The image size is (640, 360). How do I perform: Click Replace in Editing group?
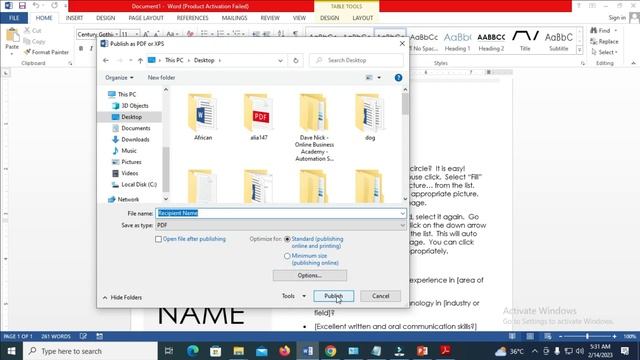click(604, 42)
